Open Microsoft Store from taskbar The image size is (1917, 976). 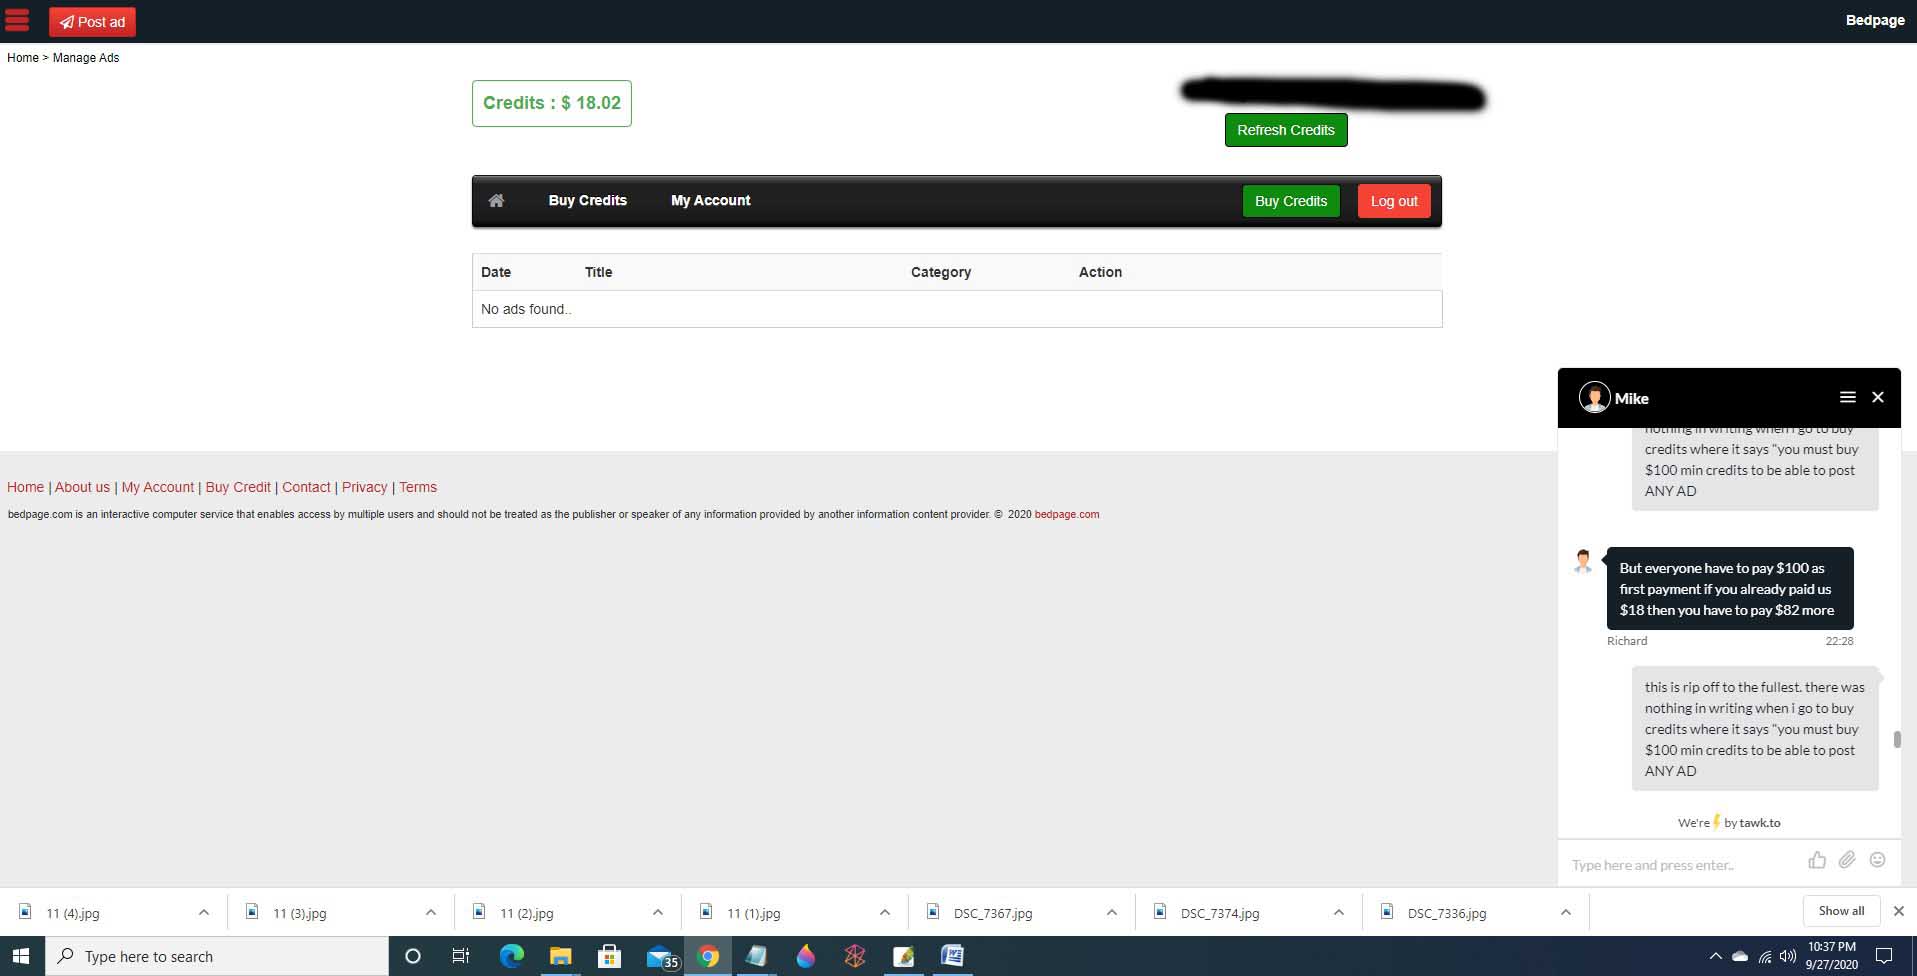609,956
